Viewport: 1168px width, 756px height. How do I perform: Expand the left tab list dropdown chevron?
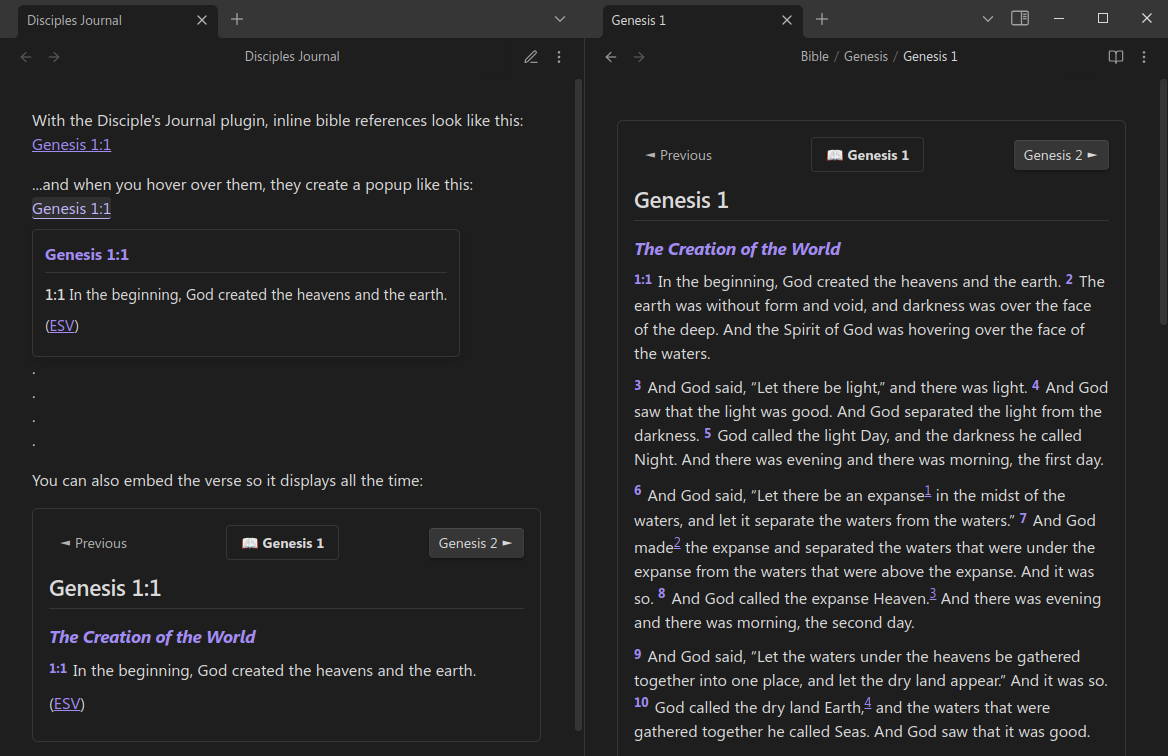point(560,19)
